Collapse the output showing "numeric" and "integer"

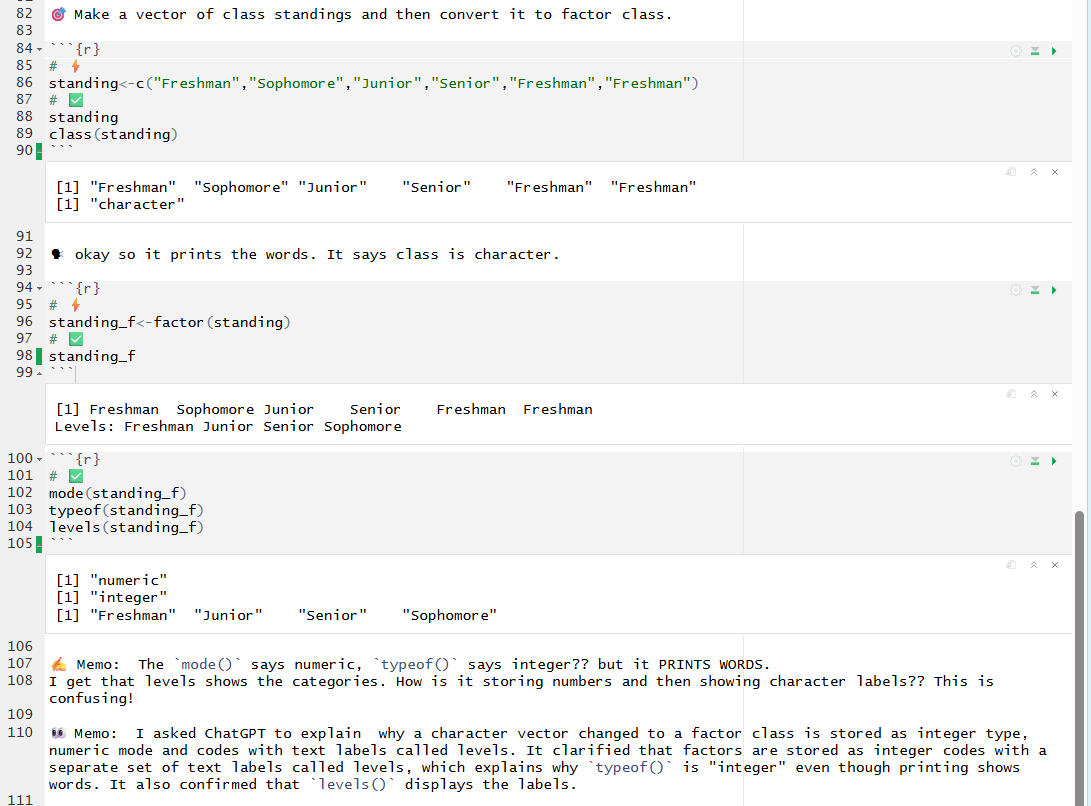[x=1034, y=565]
